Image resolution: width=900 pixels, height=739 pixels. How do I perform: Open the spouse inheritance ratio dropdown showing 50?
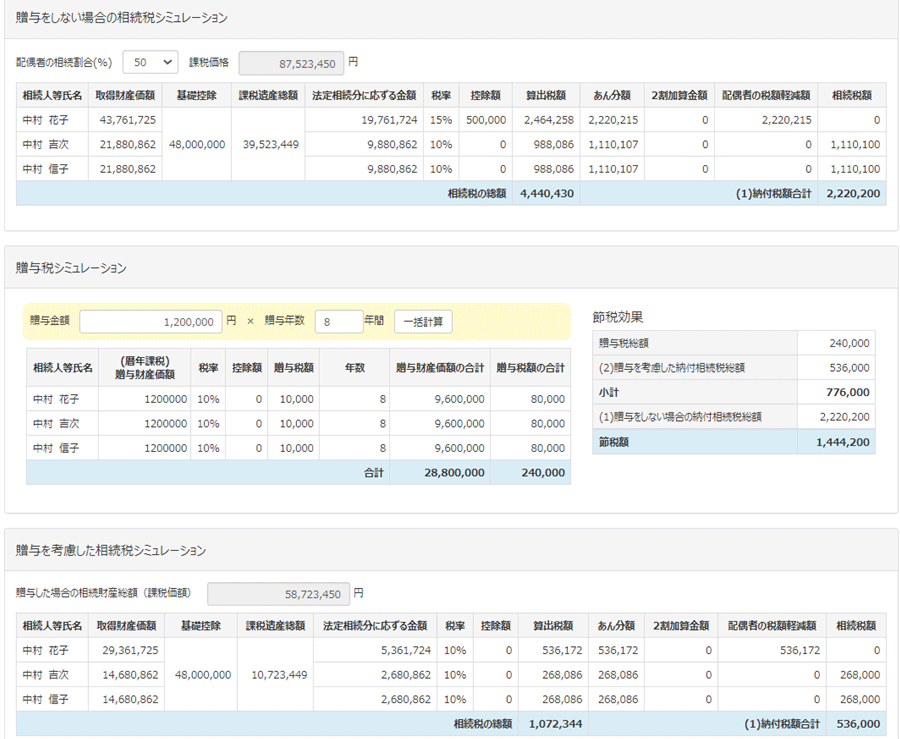pyautogui.click(x=150, y=62)
